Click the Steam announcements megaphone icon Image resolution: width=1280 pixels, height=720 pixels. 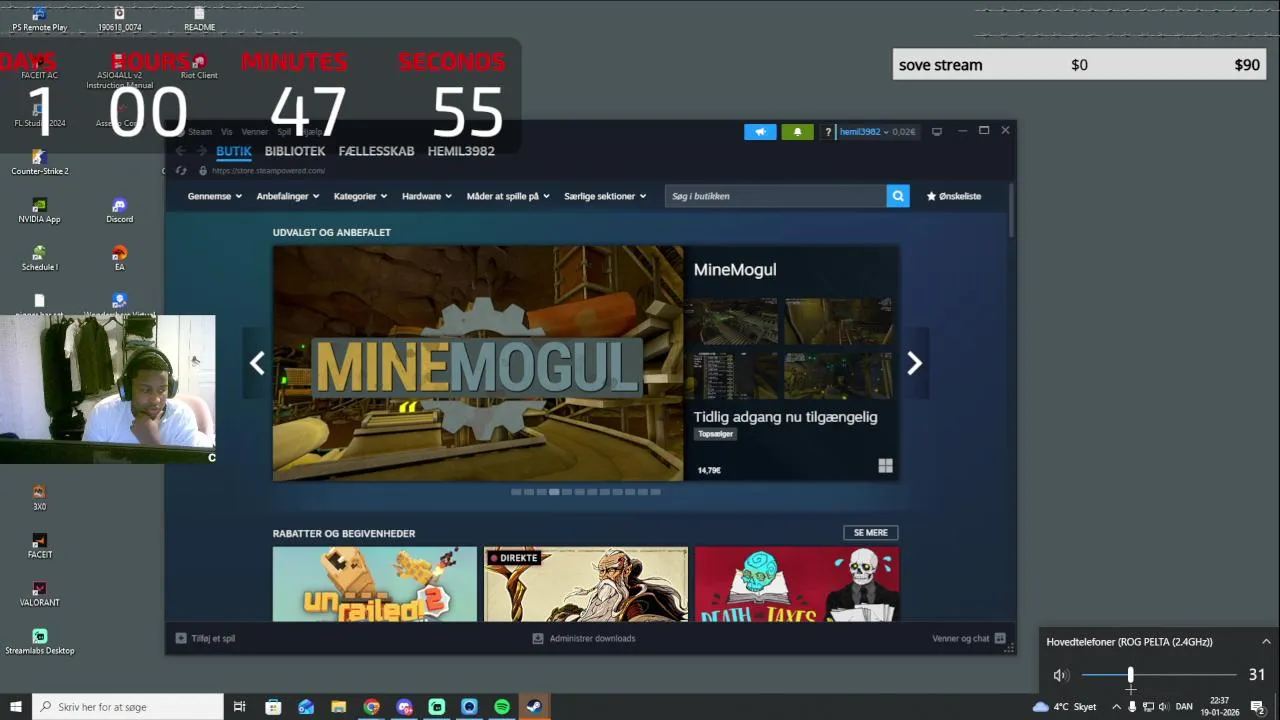[760, 132]
